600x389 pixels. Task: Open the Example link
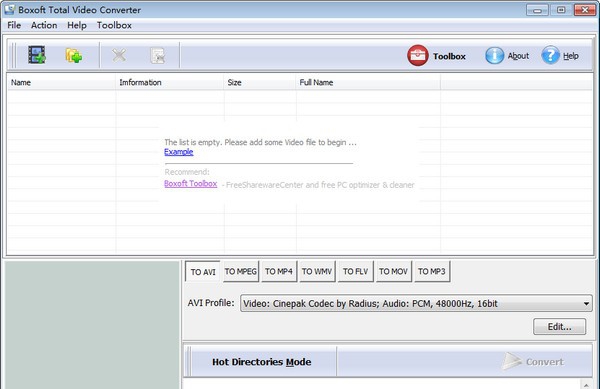(x=179, y=152)
